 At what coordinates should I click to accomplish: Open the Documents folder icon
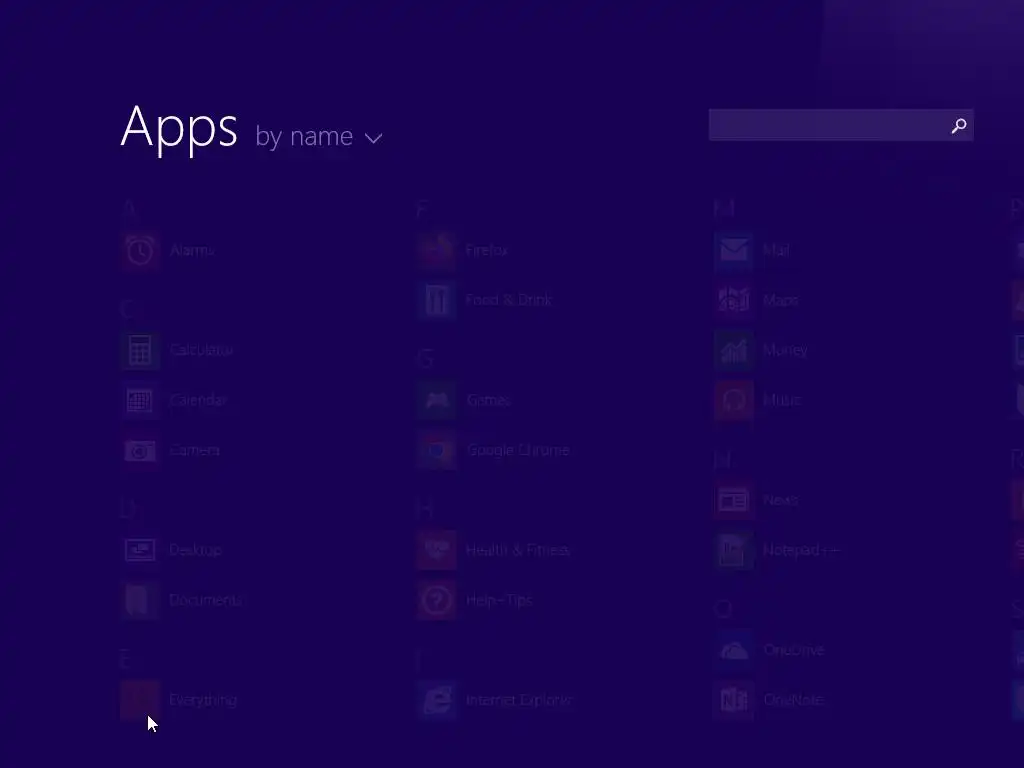(x=140, y=600)
